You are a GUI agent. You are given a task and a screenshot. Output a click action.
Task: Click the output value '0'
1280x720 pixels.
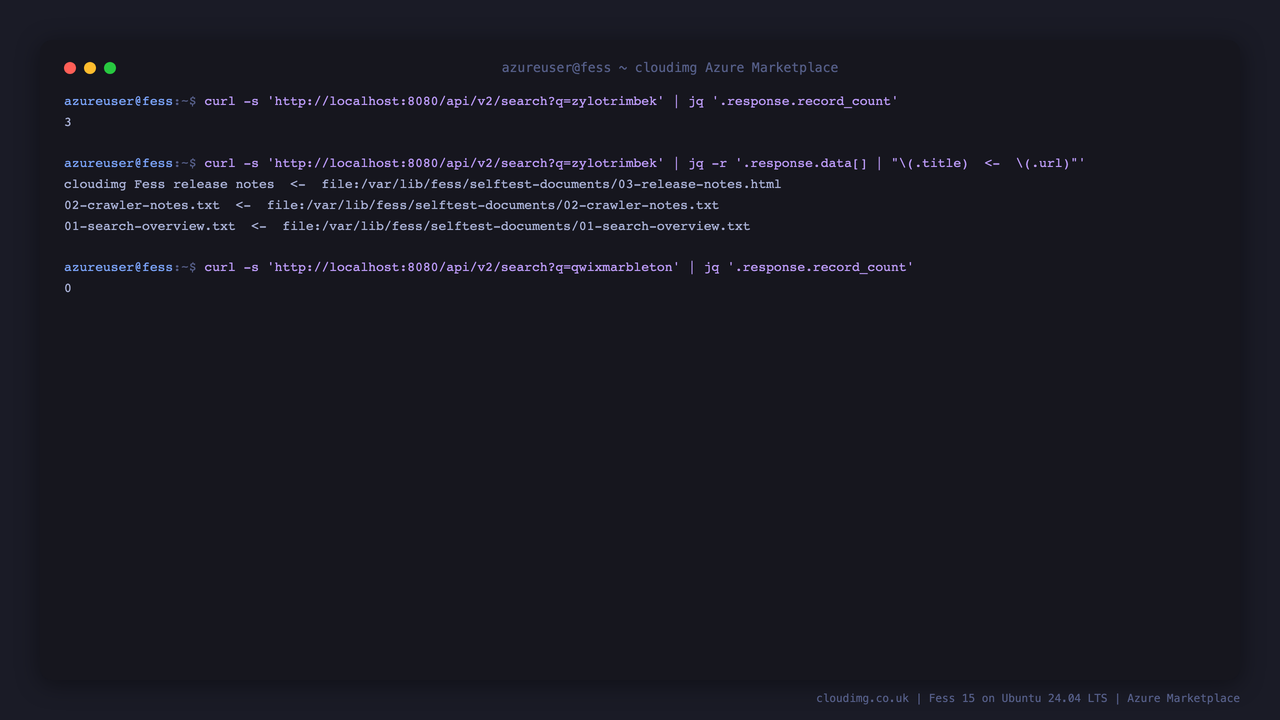click(x=68, y=288)
